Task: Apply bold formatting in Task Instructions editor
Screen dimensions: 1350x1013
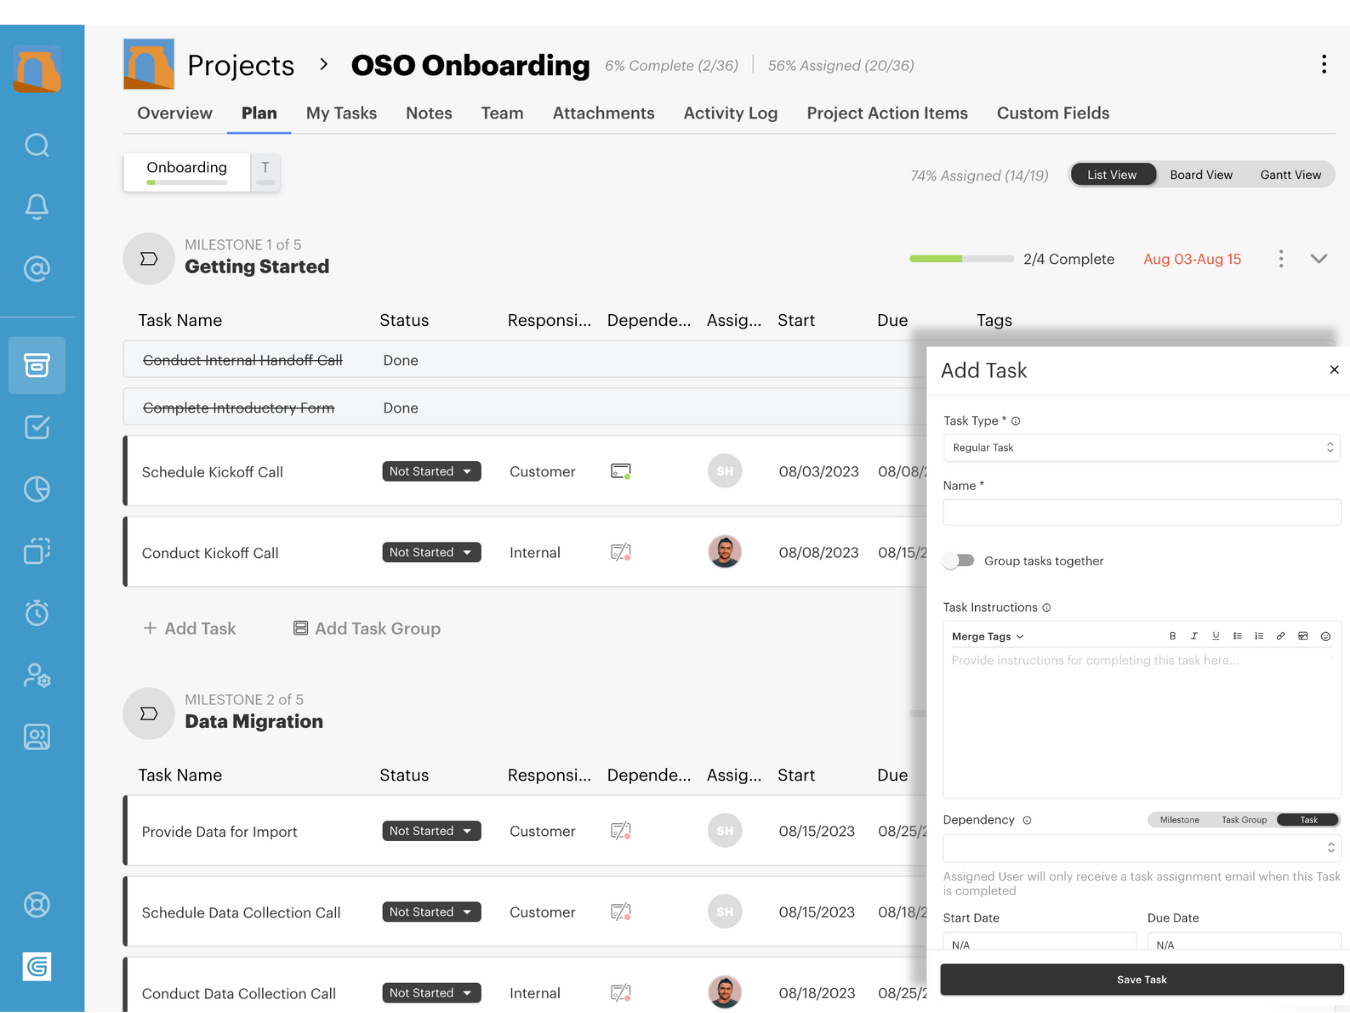Action: (1172, 635)
